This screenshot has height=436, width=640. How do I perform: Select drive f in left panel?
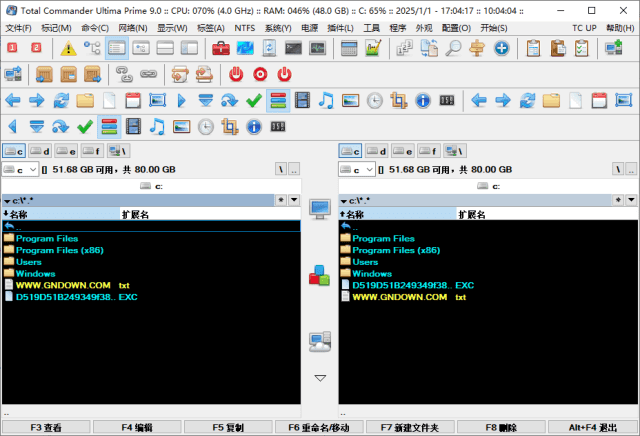pyautogui.click(x=93, y=151)
